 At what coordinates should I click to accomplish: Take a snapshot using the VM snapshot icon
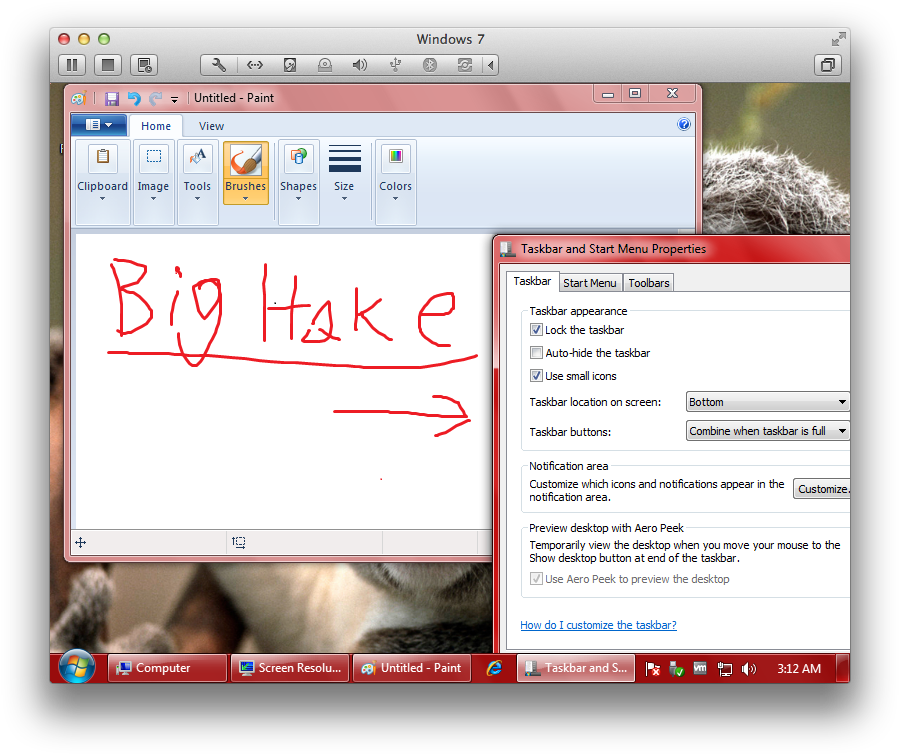(x=144, y=65)
